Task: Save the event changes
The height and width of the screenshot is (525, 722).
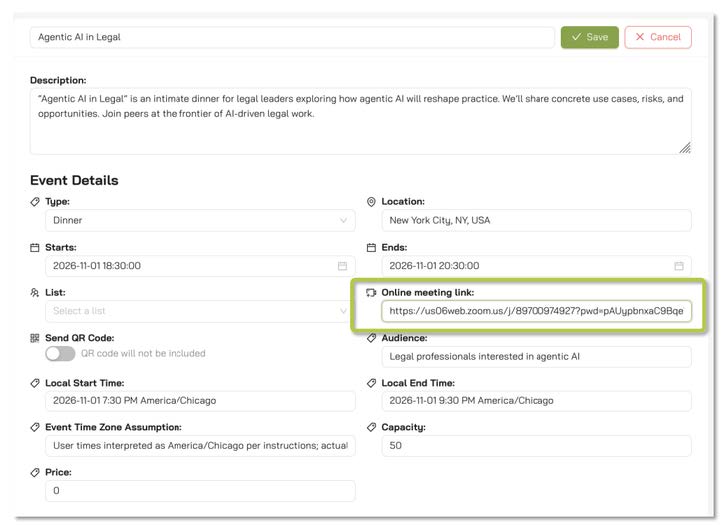Action: tap(589, 37)
